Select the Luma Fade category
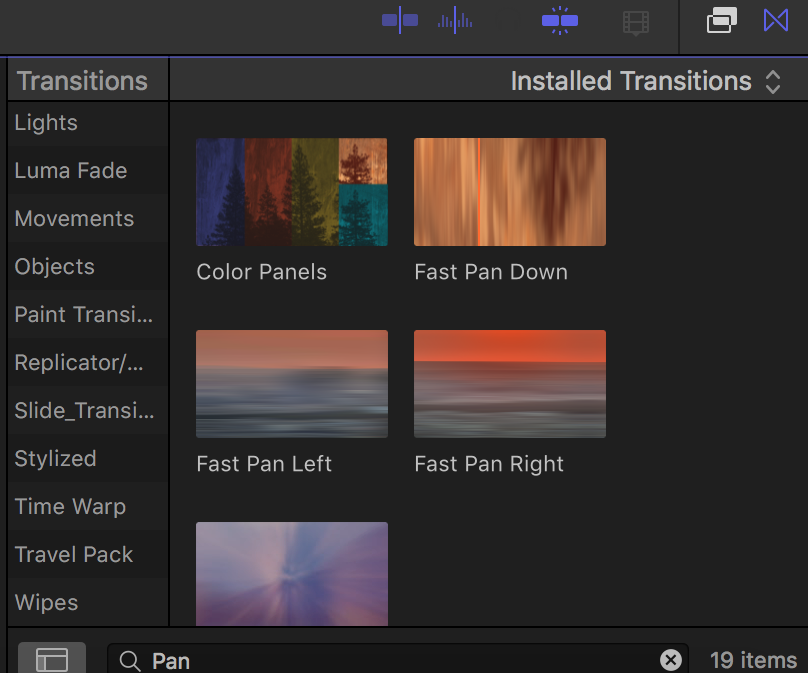 coord(71,170)
